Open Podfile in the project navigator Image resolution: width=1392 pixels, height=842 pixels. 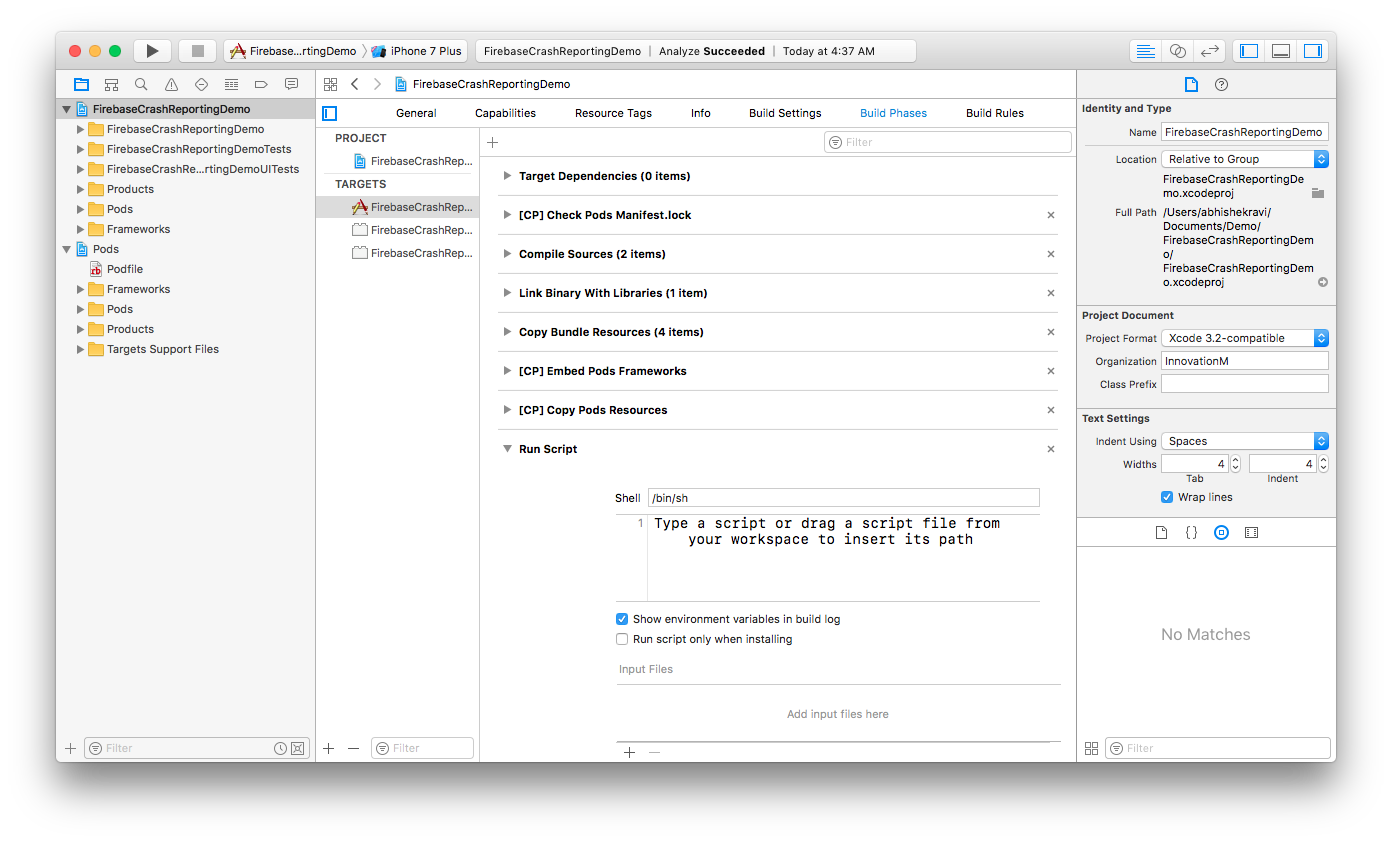click(x=125, y=269)
